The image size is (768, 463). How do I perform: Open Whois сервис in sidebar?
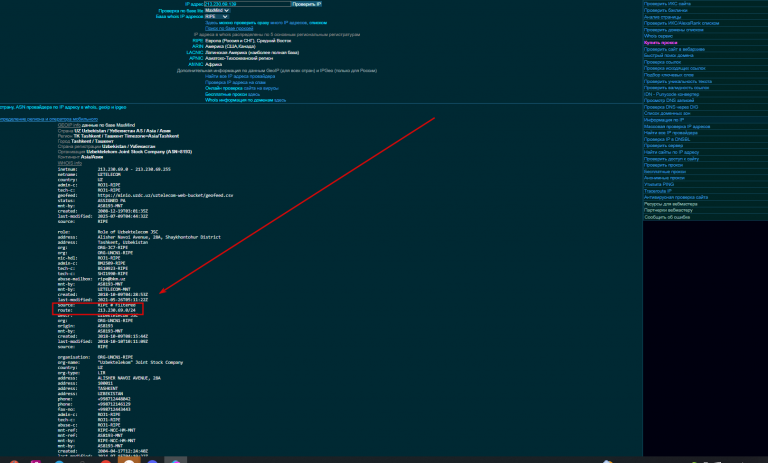click(x=658, y=36)
